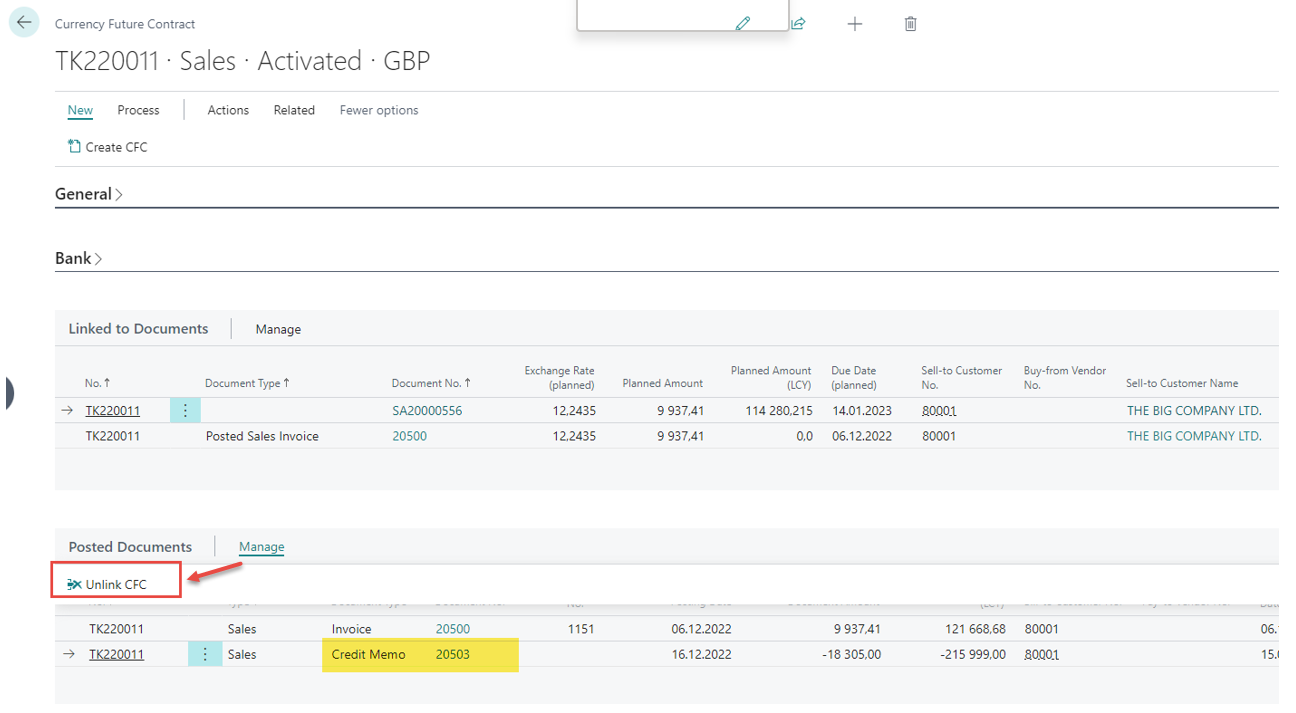Open the Actions menu

[228, 110]
